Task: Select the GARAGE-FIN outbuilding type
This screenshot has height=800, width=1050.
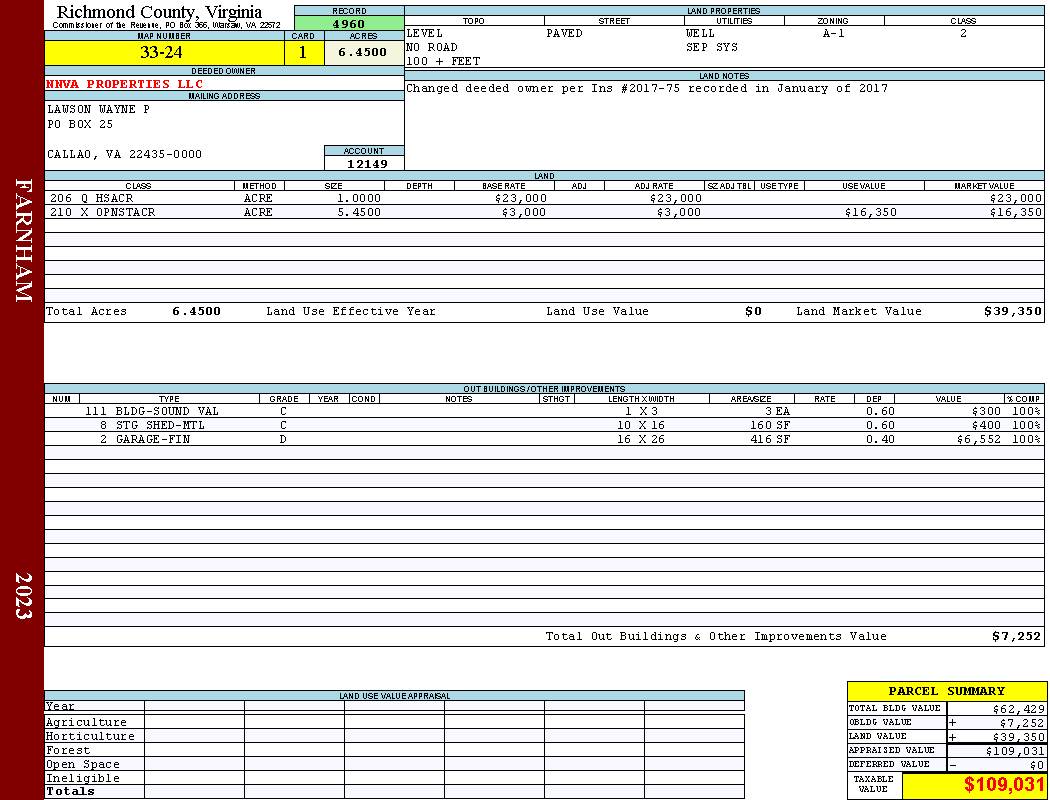Action: tap(153, 439)
